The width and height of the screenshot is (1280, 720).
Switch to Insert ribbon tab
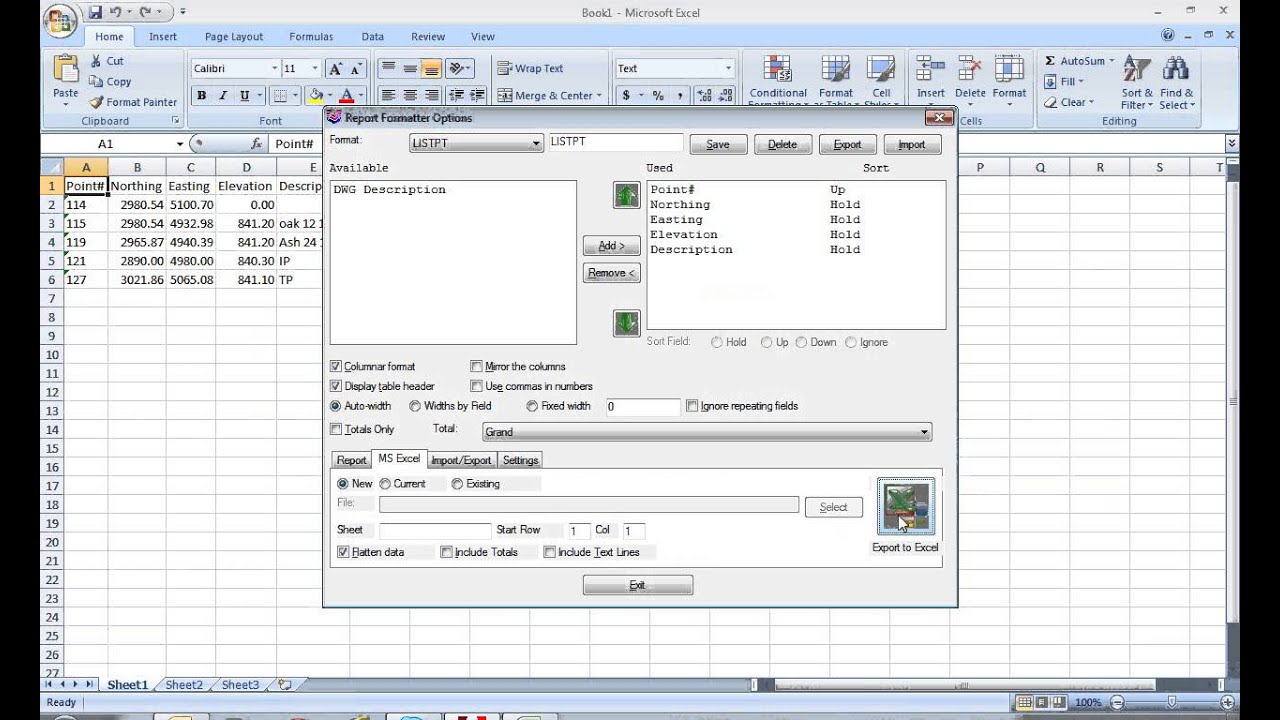coord(163,36)
